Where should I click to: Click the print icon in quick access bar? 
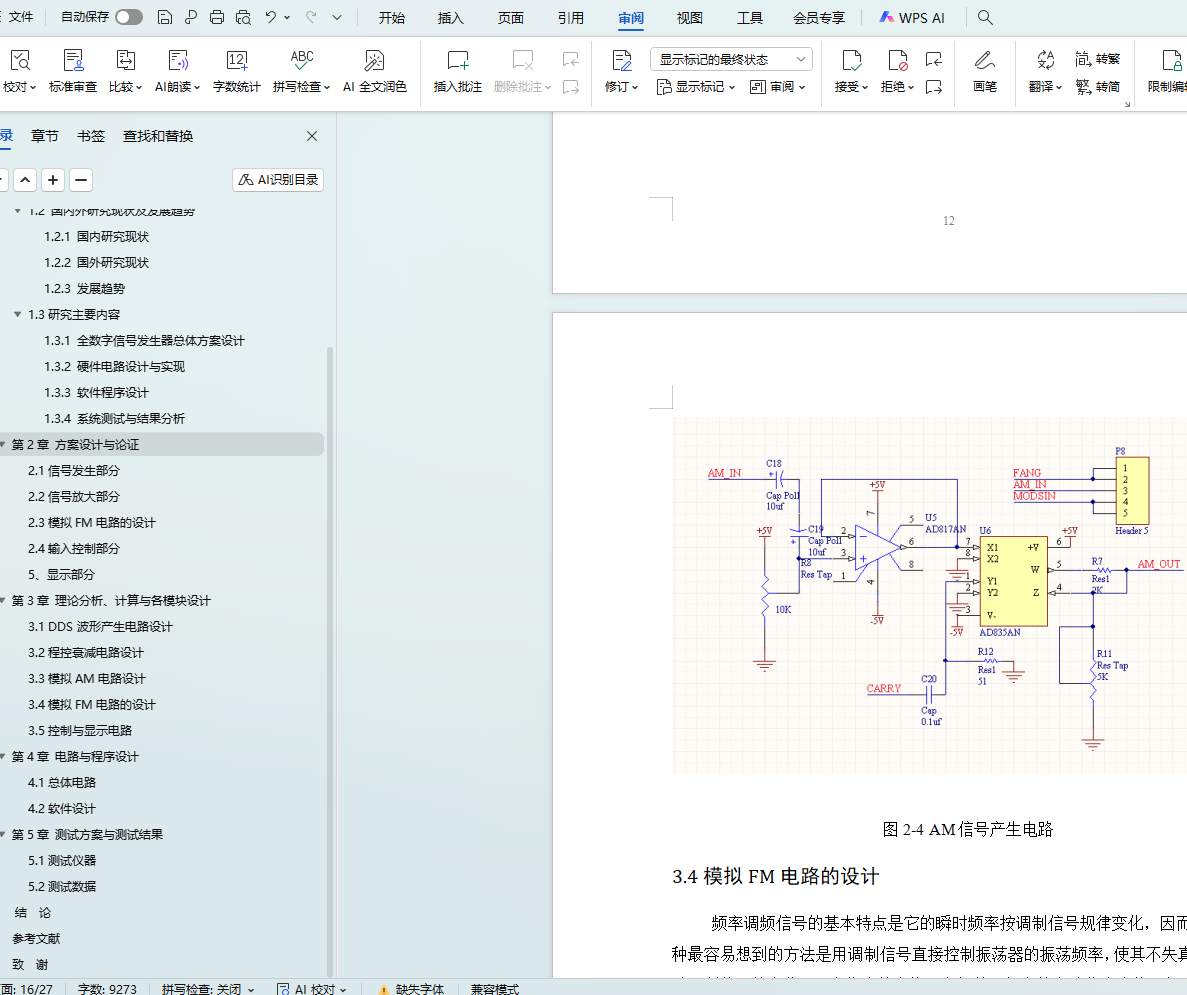(217, 17)
